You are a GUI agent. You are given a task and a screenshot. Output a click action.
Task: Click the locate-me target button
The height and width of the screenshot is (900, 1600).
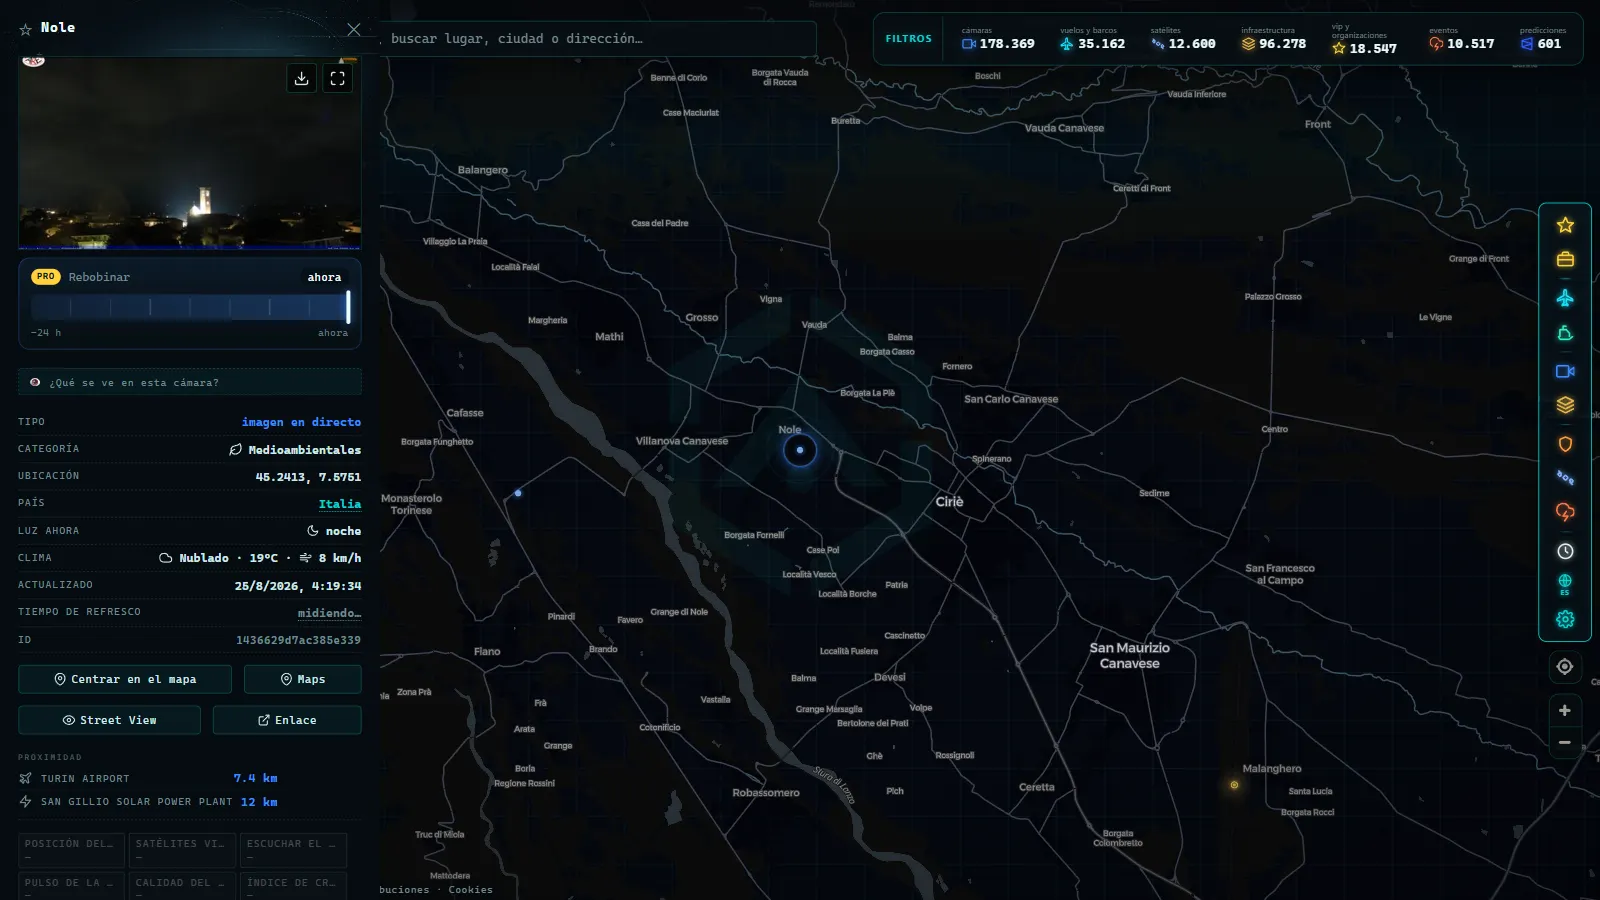1565,667
